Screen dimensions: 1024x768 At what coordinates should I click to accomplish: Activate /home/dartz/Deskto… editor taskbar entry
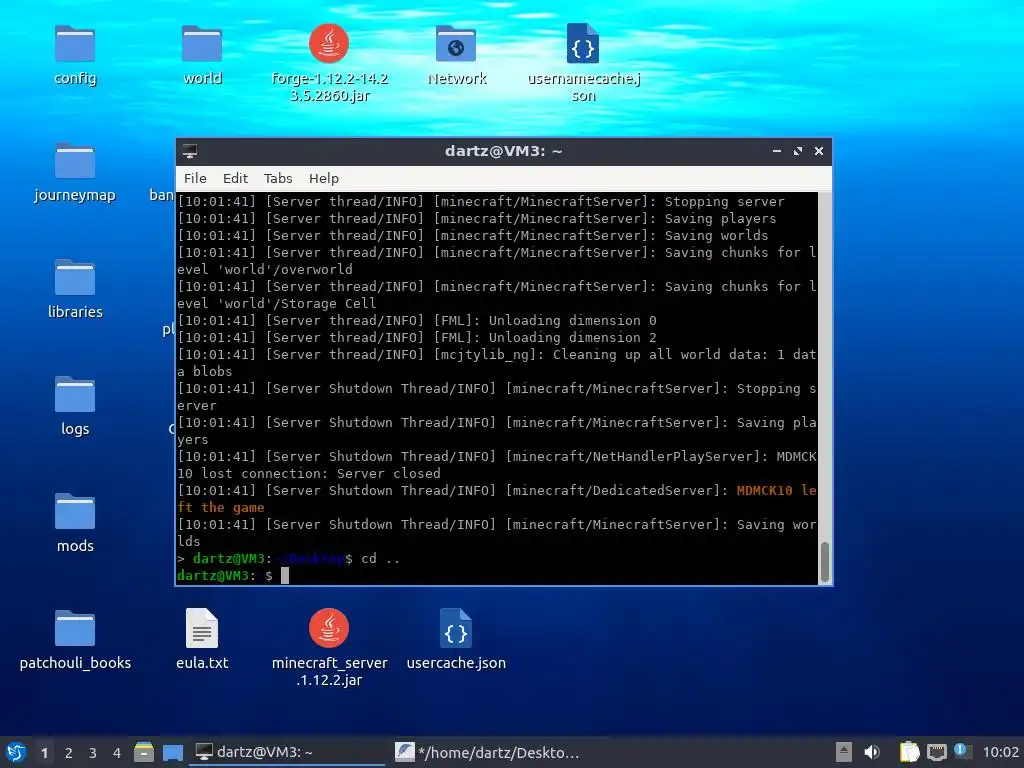[x=488, y=752]
